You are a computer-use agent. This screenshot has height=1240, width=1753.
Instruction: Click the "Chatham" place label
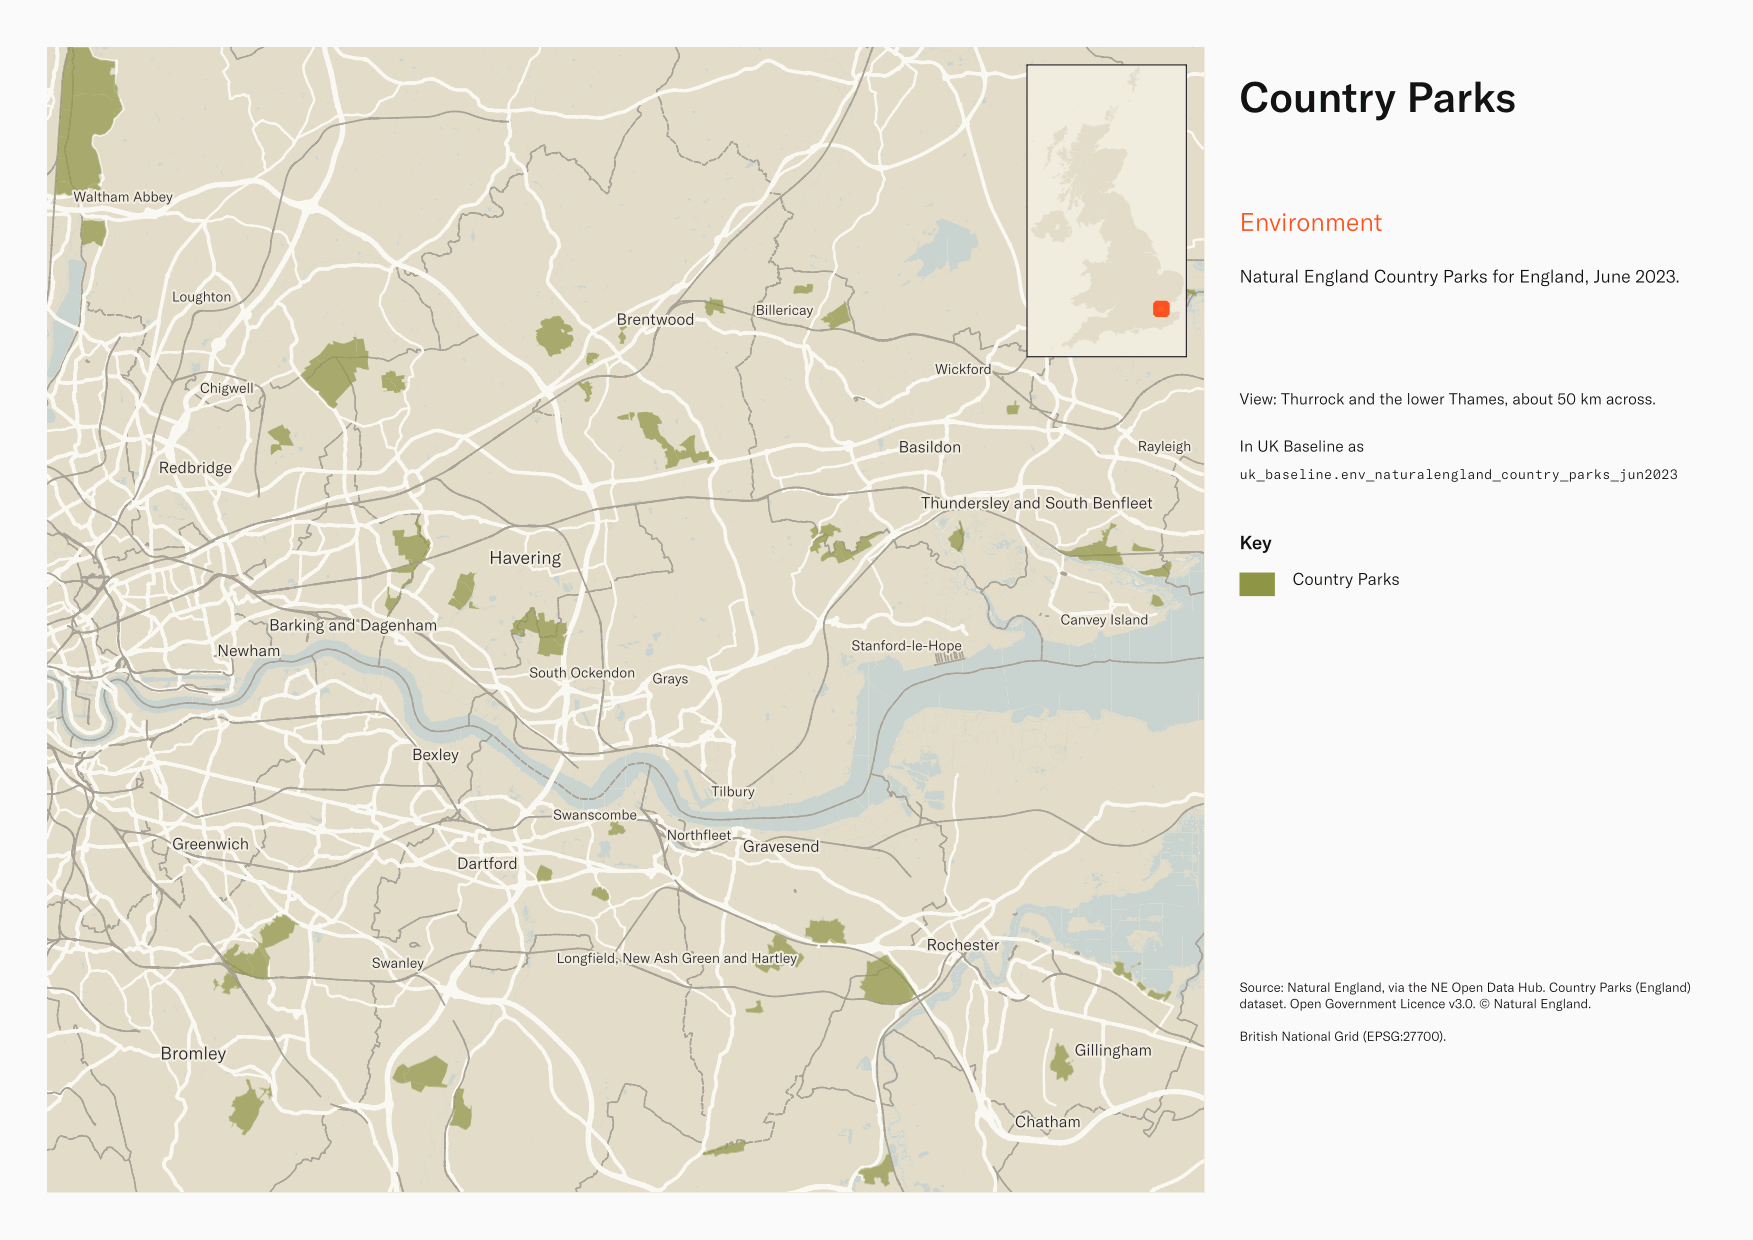pos(1048,1122)
